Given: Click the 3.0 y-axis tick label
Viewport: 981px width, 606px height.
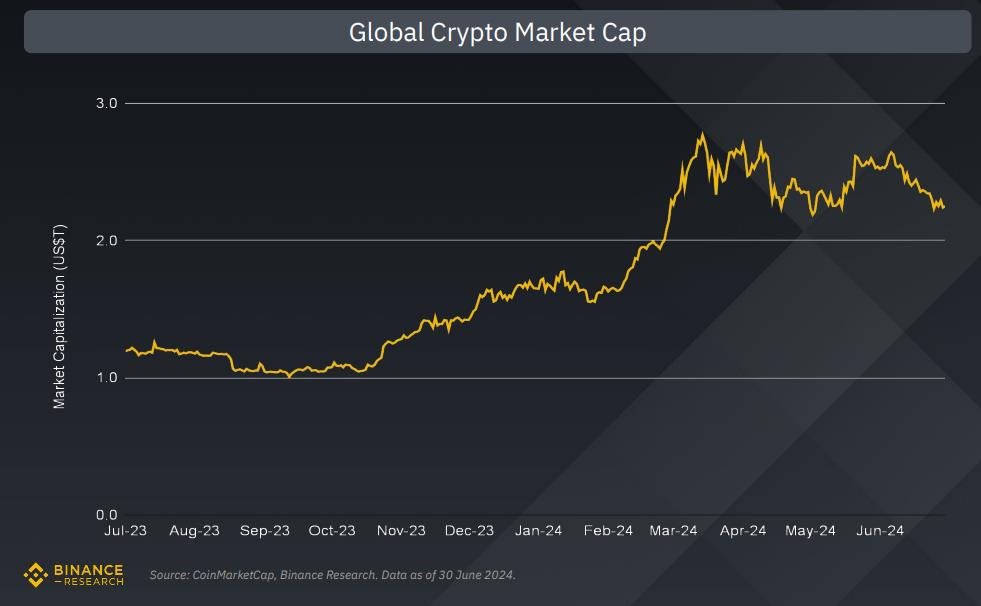Looking at the screenshot, I should [x=105, y=104].
